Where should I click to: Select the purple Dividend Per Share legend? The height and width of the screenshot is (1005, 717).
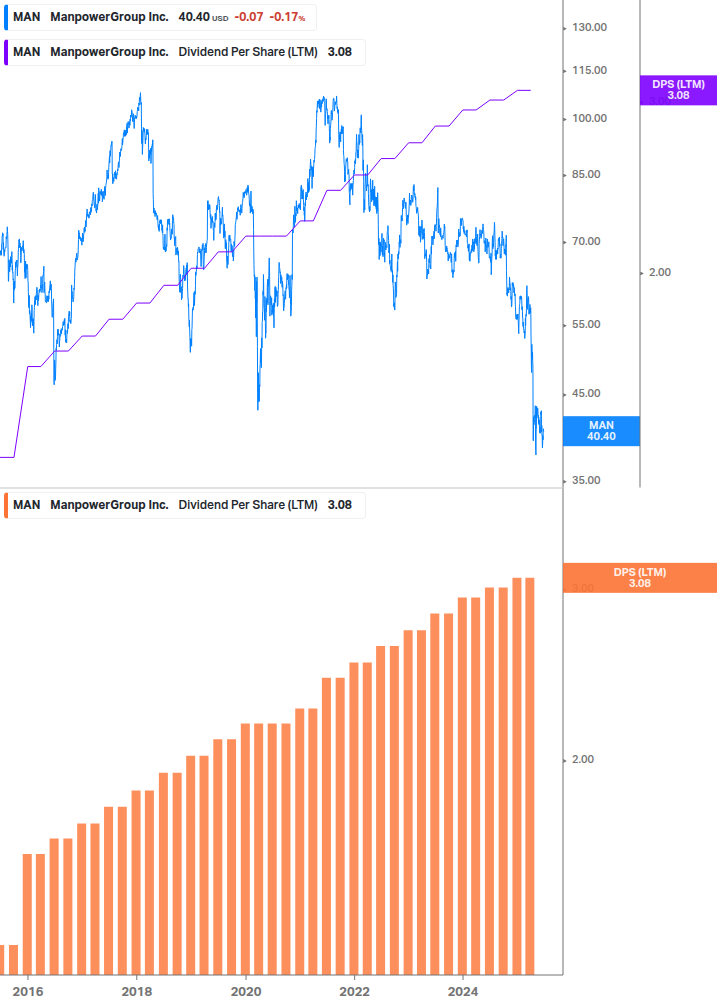tap(185, 52)
